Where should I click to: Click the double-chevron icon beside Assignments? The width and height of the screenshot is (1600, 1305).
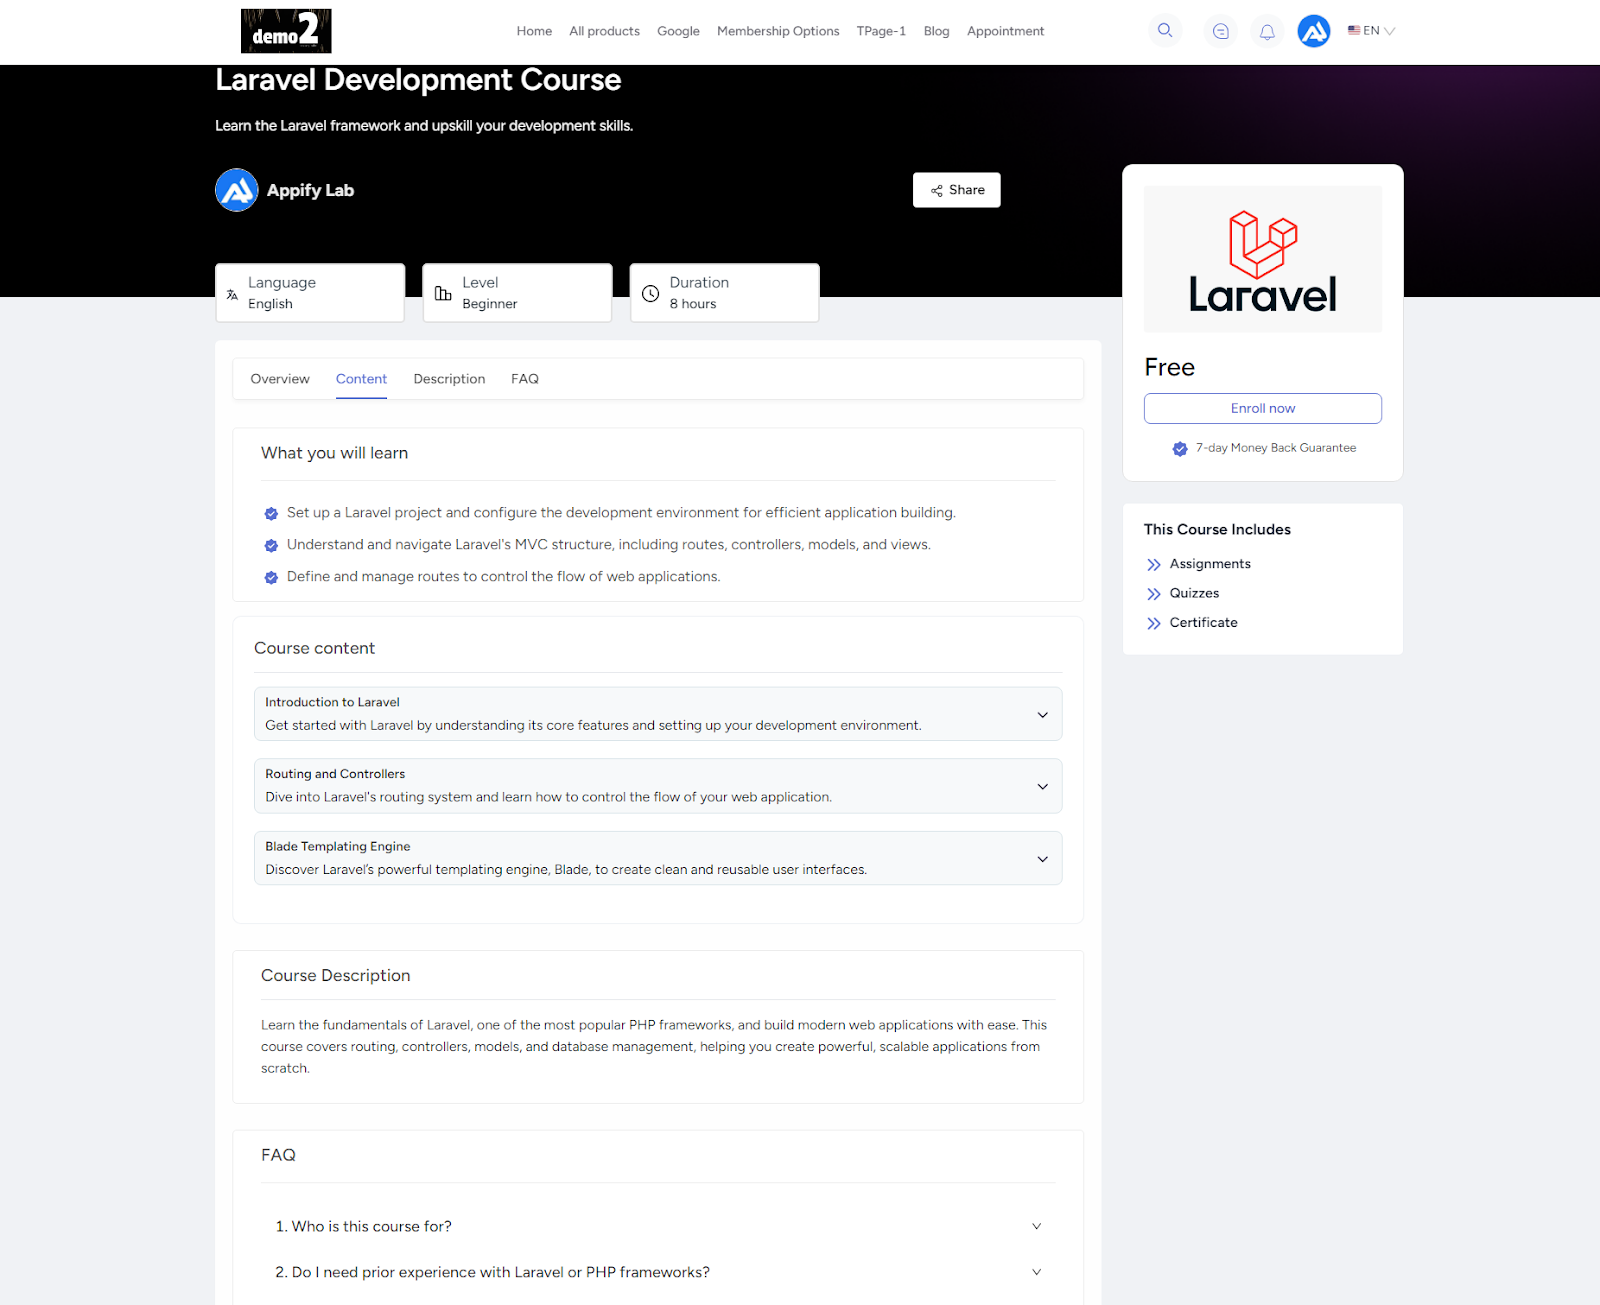1154,565
